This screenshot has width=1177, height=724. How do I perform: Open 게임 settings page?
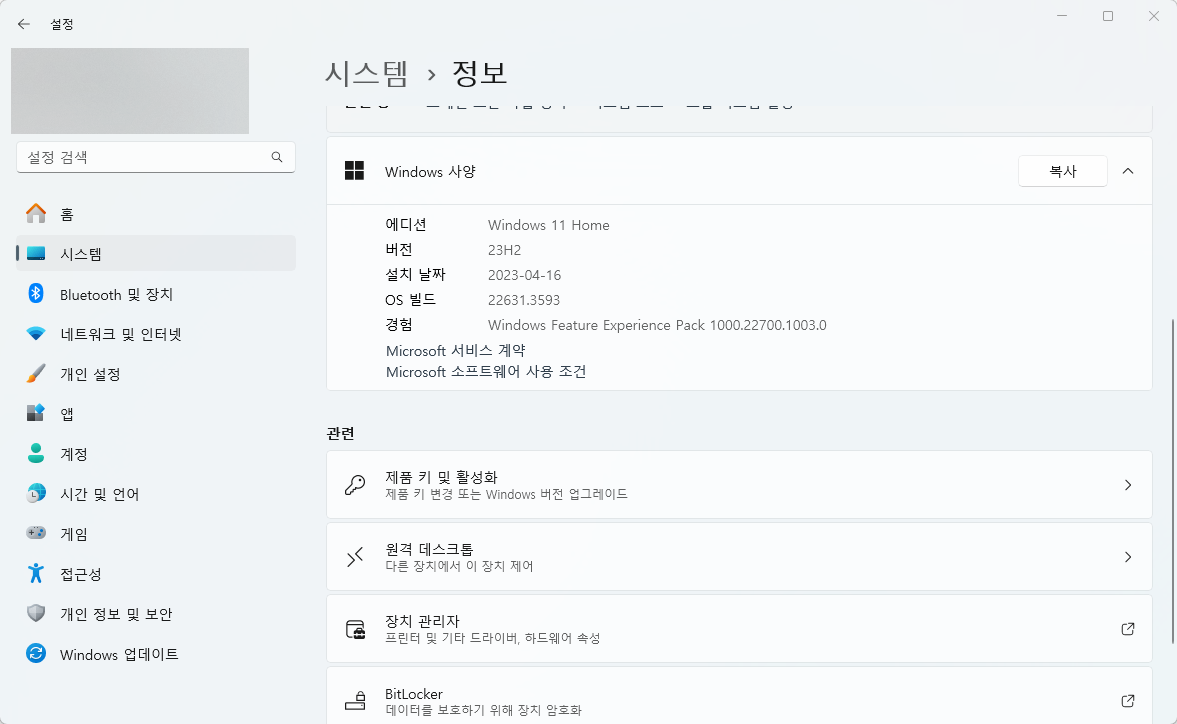(156, 533)
